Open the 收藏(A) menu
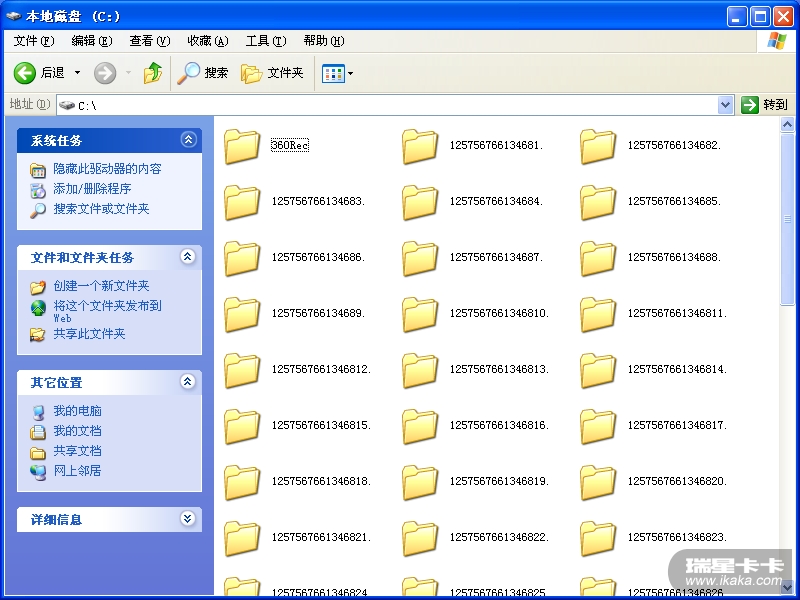The image size is (800, 600). 208,41
